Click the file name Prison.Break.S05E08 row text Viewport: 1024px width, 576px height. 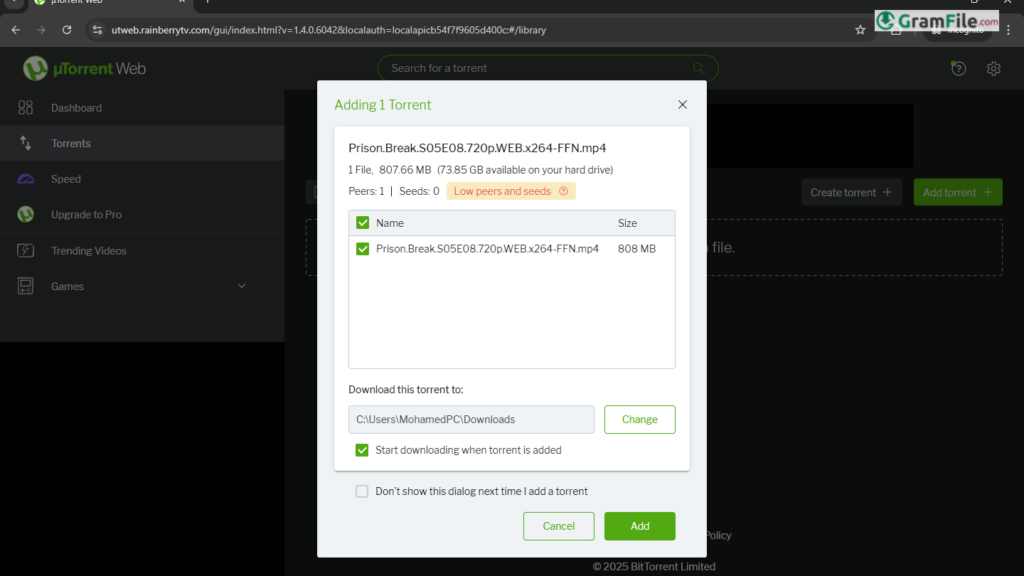487,249
